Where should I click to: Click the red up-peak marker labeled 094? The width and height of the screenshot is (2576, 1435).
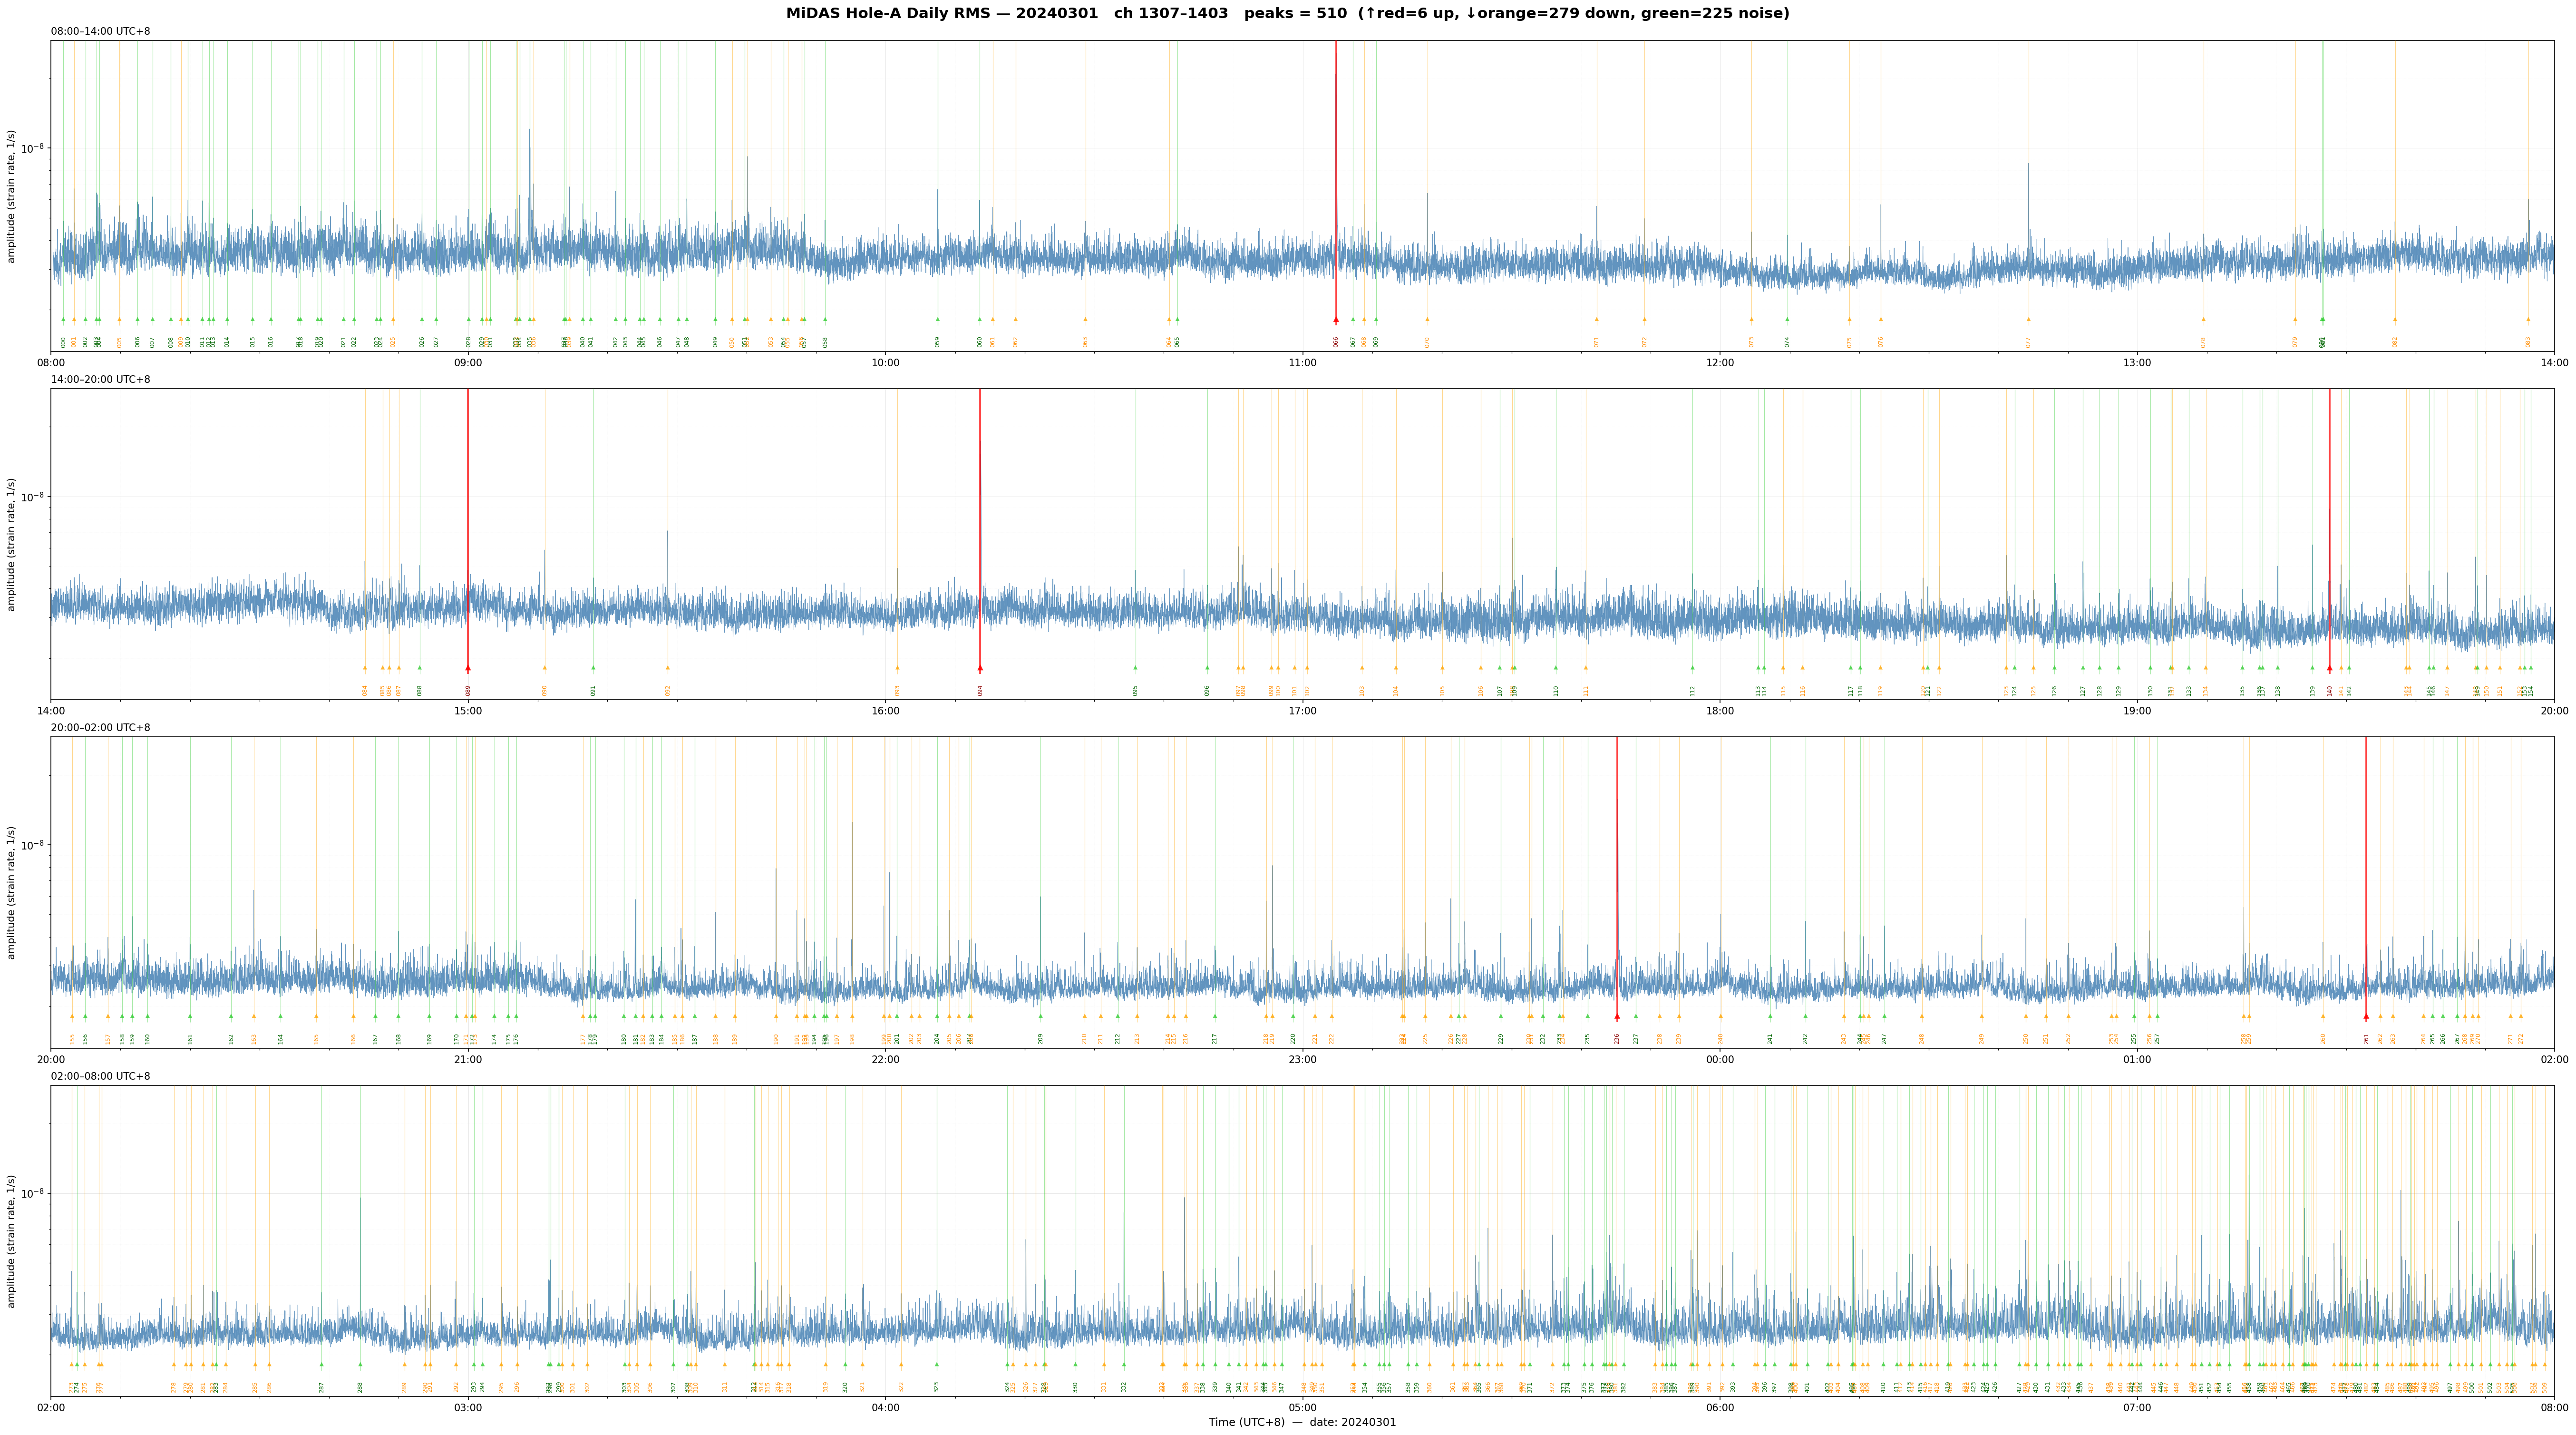click(x=980, y=668)
